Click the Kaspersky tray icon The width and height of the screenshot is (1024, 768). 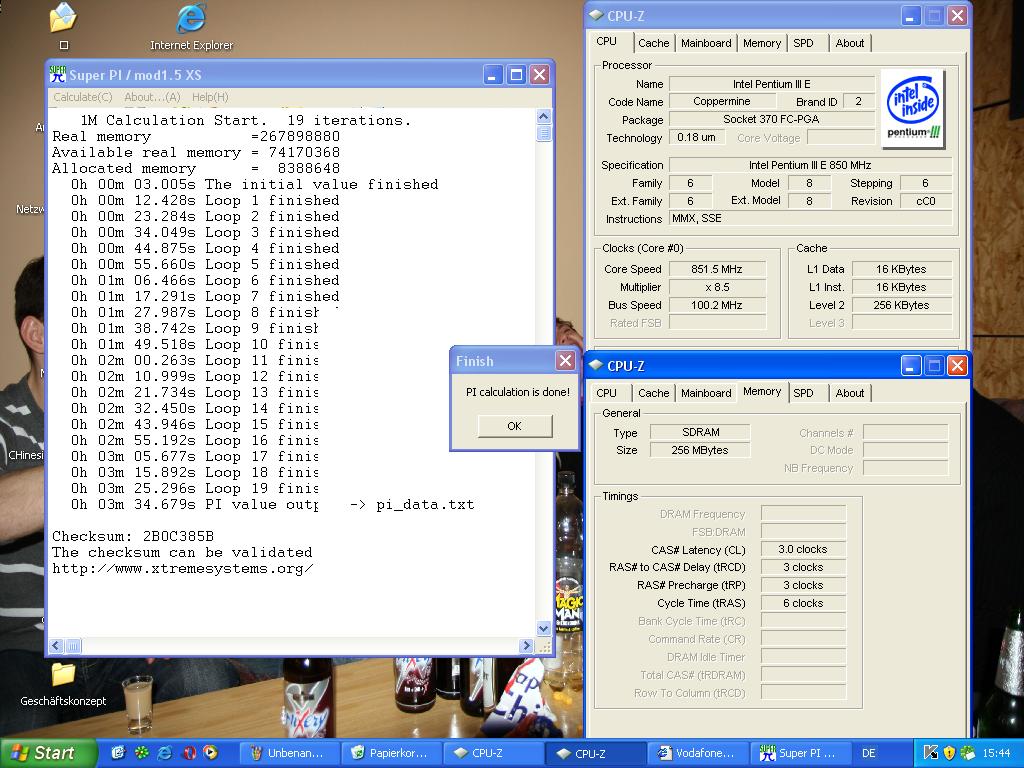point(931,753)
